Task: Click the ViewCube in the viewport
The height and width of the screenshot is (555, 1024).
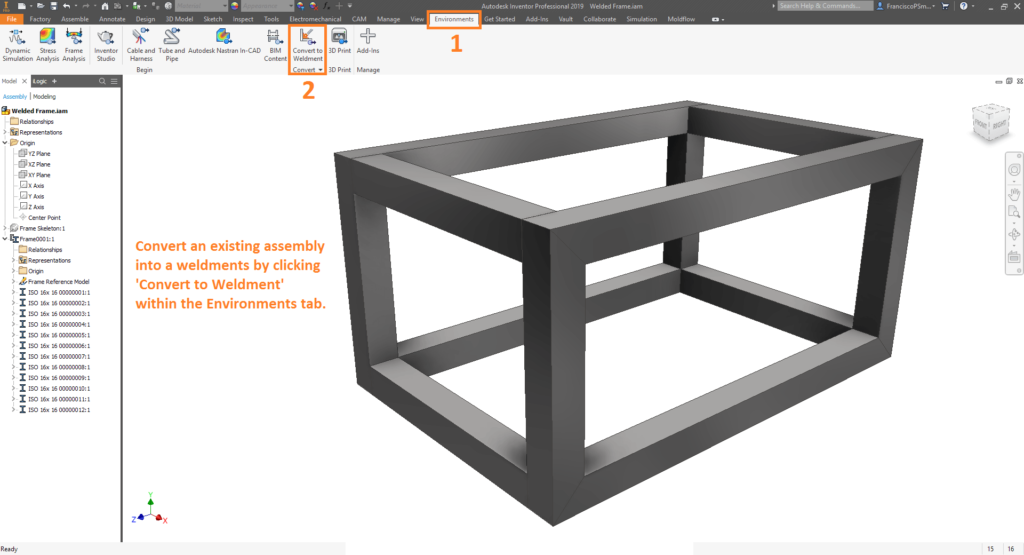Action: coord(991,122)
